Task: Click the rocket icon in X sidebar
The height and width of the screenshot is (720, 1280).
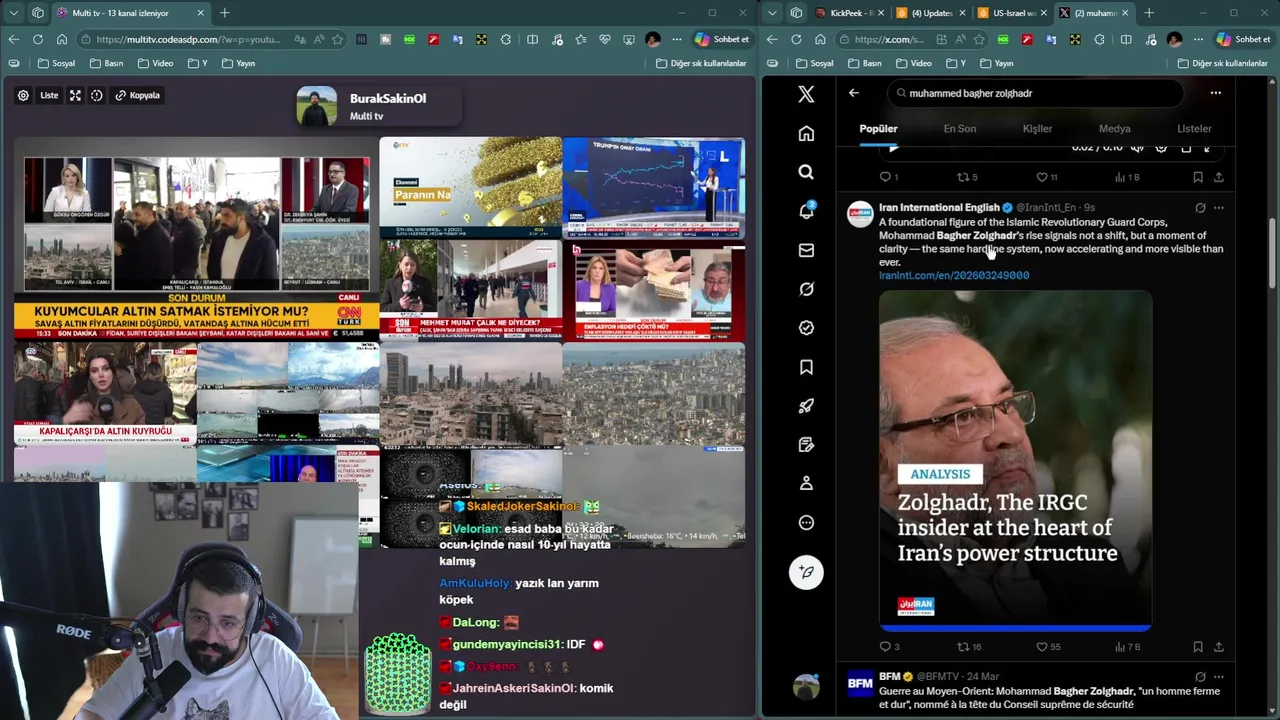Action: tap(806, 406)
